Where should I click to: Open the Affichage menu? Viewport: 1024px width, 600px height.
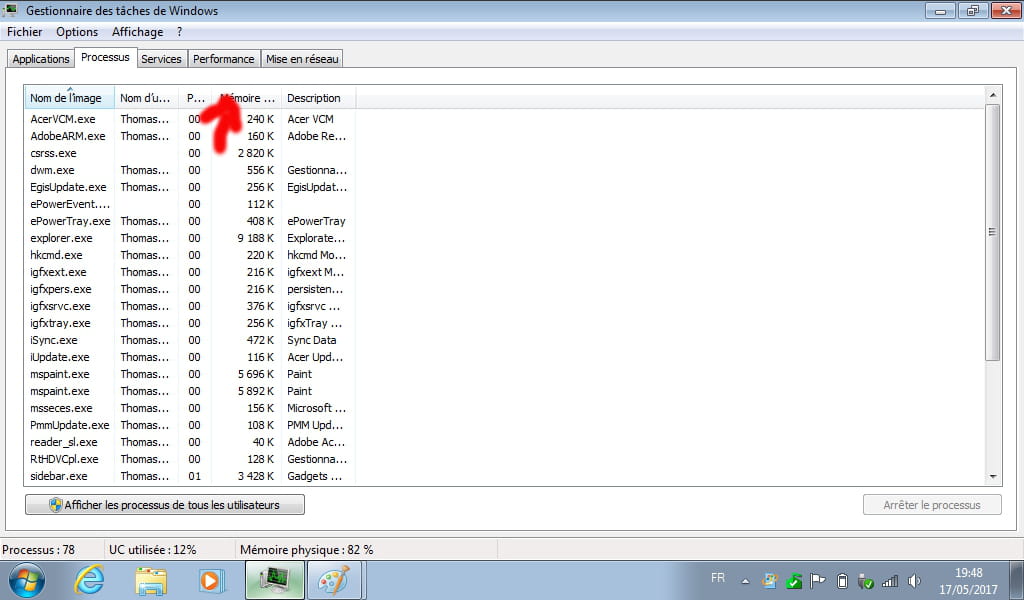(x=138, y=32)
